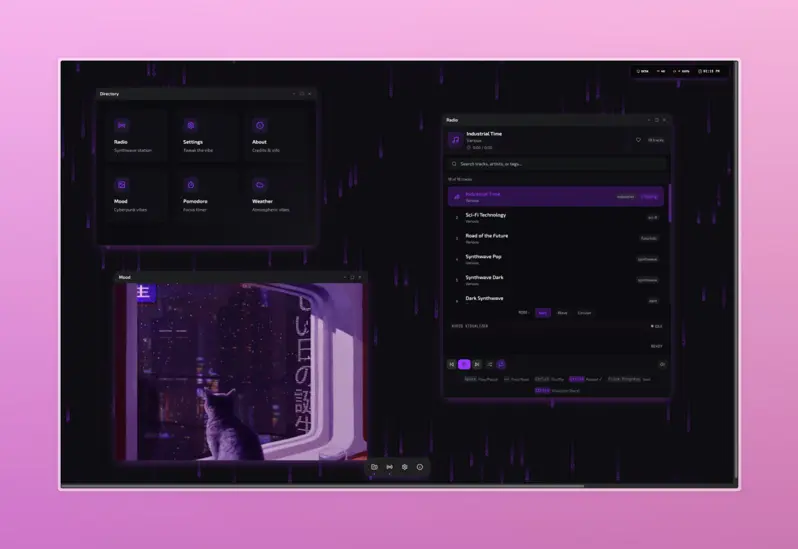The image size is (798, 549).
Task: Maximize the Radio window
Action: [657, 120]
